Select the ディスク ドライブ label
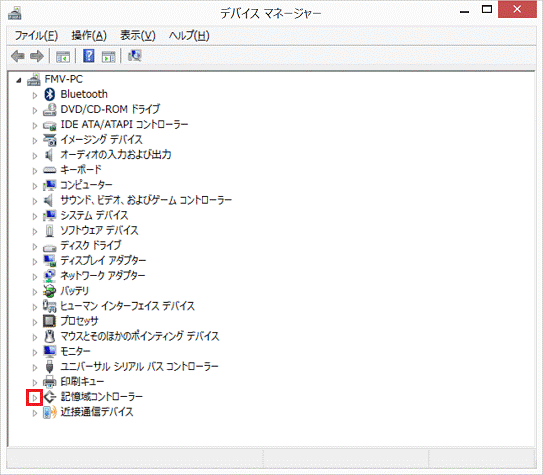The width and height of the screenshot is (543, 475). (x=91, y=246)
